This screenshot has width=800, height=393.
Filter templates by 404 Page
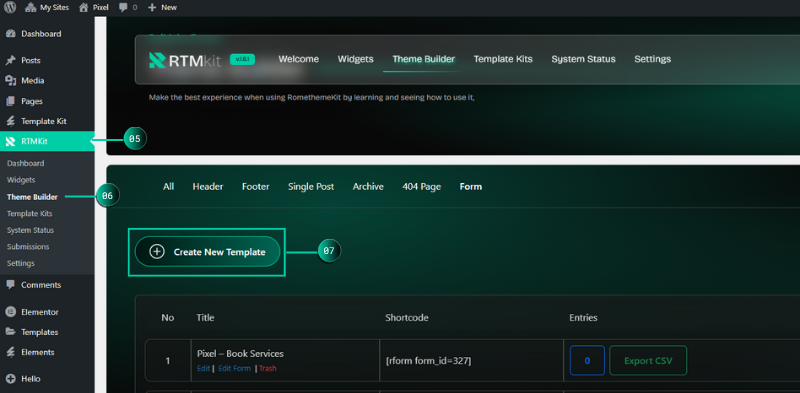(421, 187)
